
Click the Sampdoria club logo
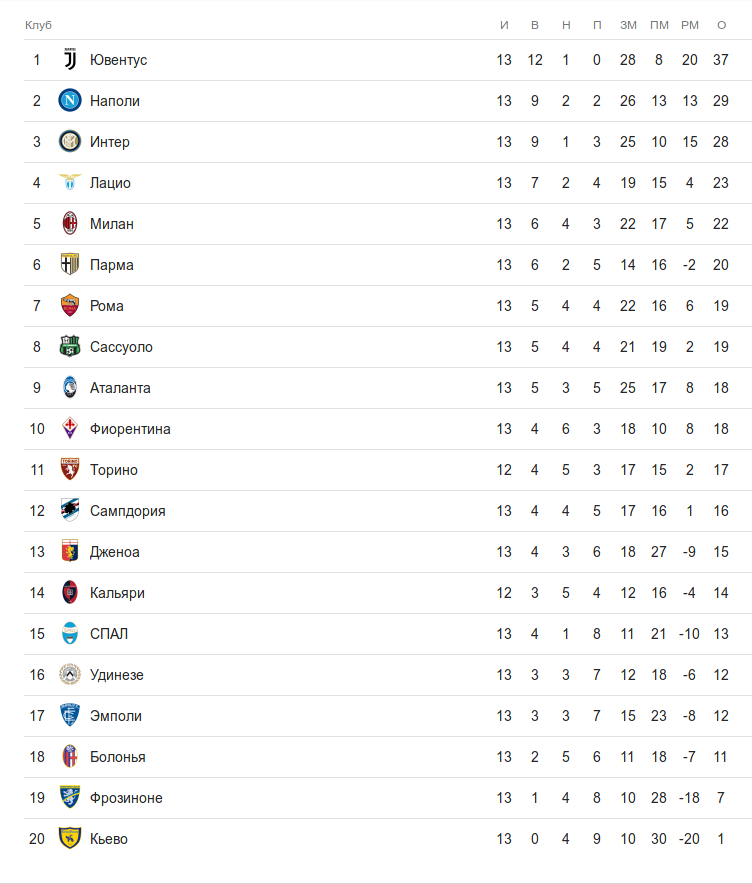tap(69, 511)
